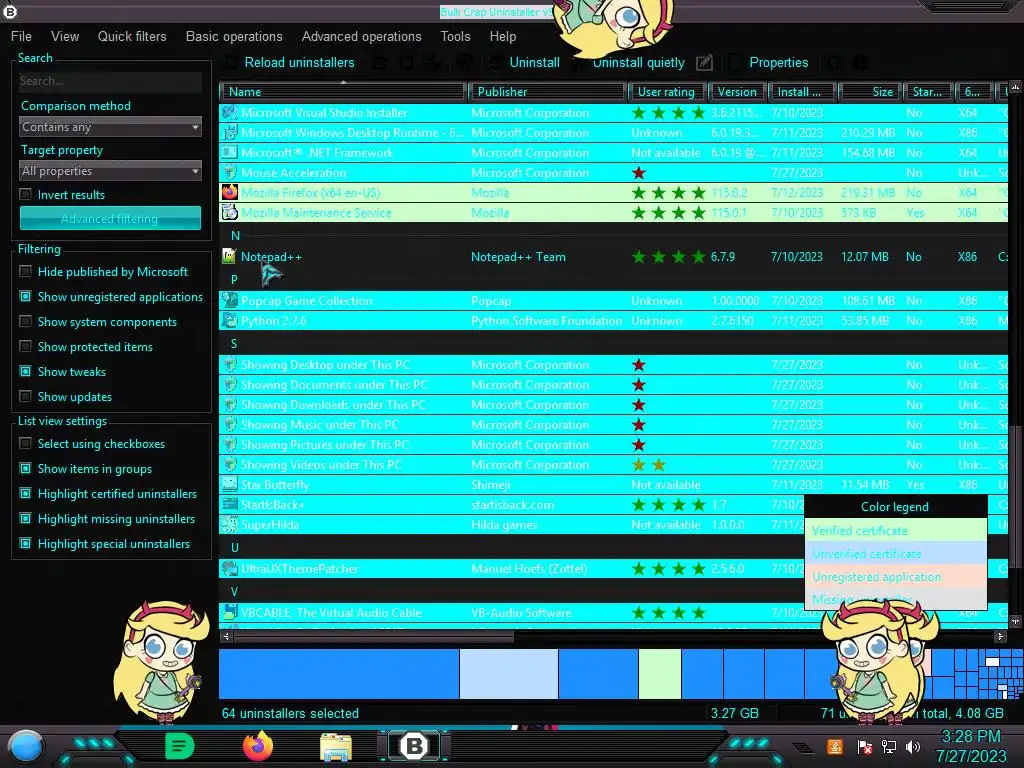This screenshot has width=1024, height=768.
Task: Open the Start orb on the taskbar
Action: point(26,746)
